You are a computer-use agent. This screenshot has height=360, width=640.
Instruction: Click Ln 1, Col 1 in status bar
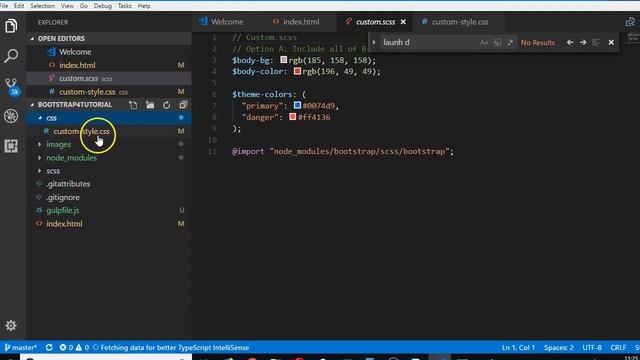click(518, 347)
